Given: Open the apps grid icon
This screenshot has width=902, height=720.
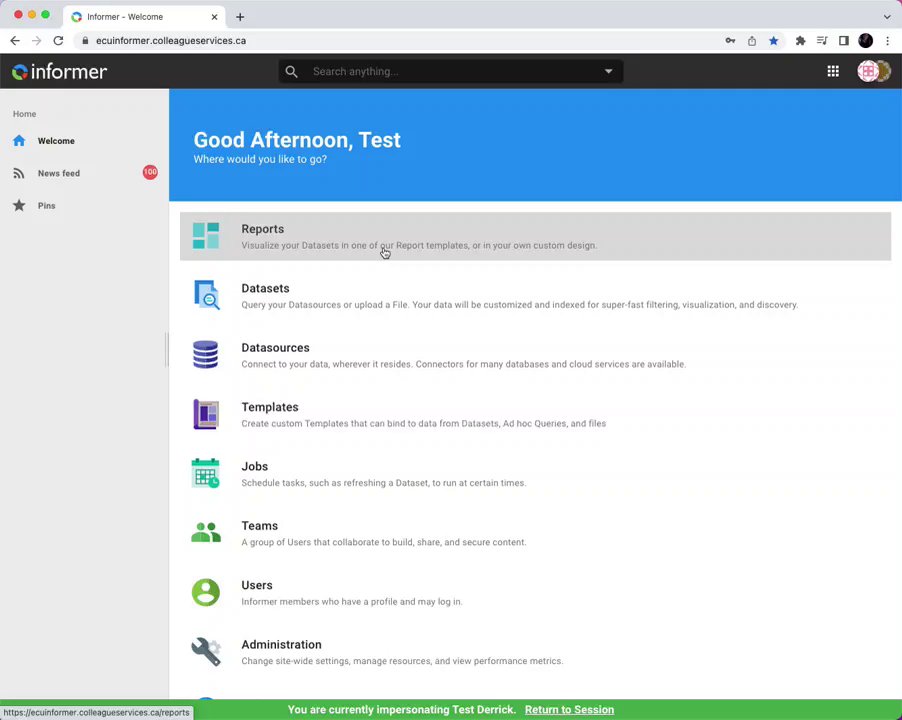Looking at the screenshot, I should (x=833, y=71).
